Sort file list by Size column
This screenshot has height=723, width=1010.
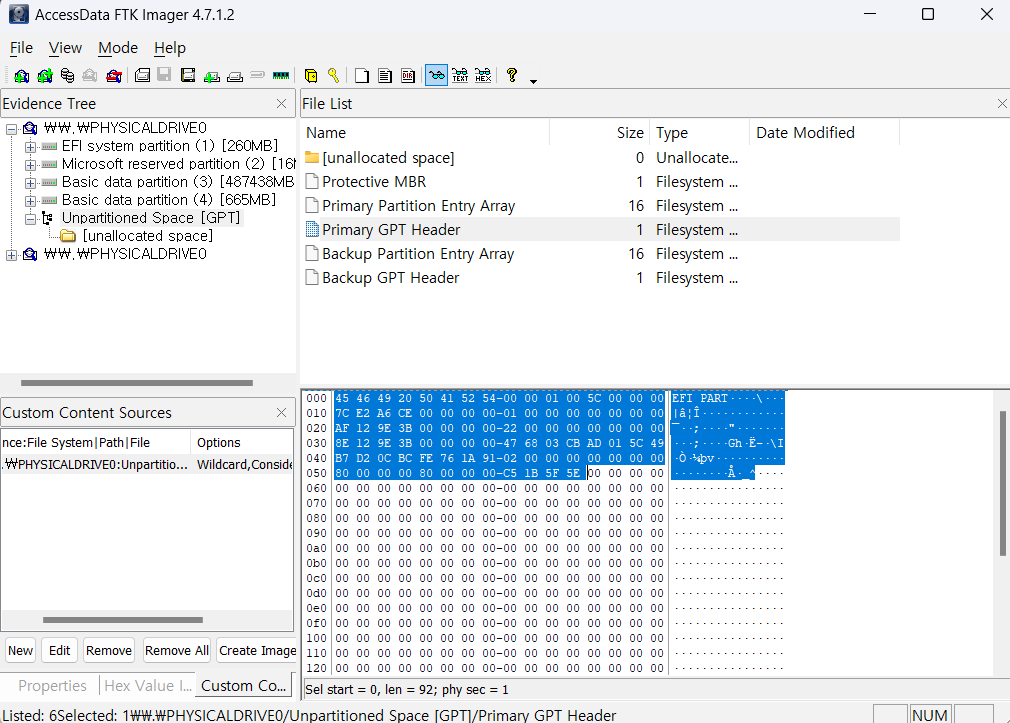coord(600,133)
